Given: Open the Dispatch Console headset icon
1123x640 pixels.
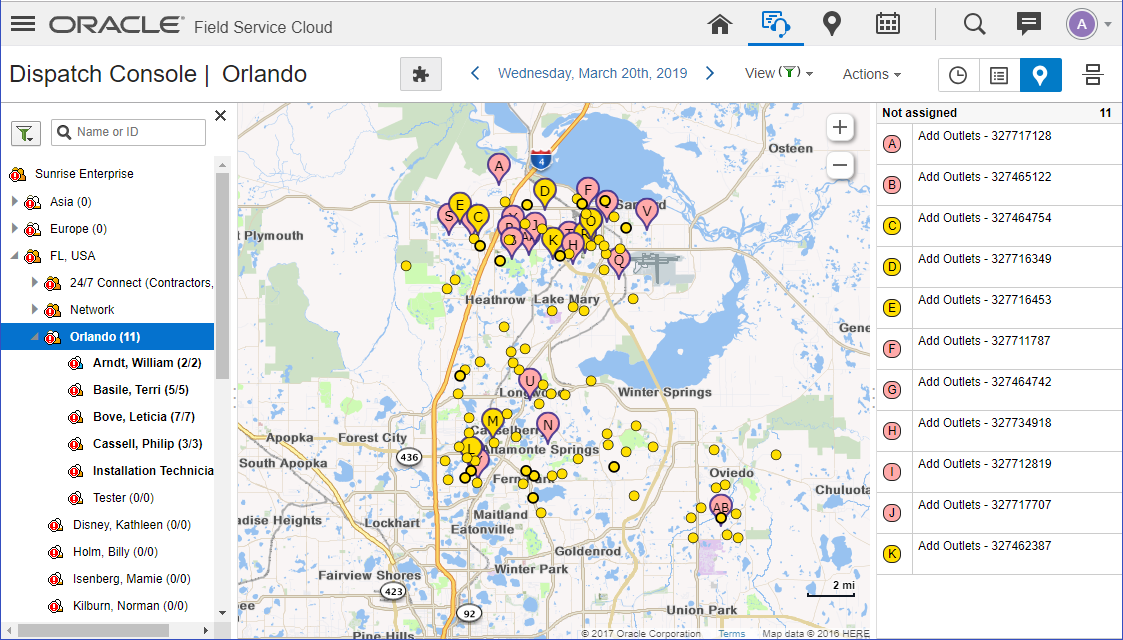Looking at the screenshot, I should pyautogui.click(x=776, y=24).
